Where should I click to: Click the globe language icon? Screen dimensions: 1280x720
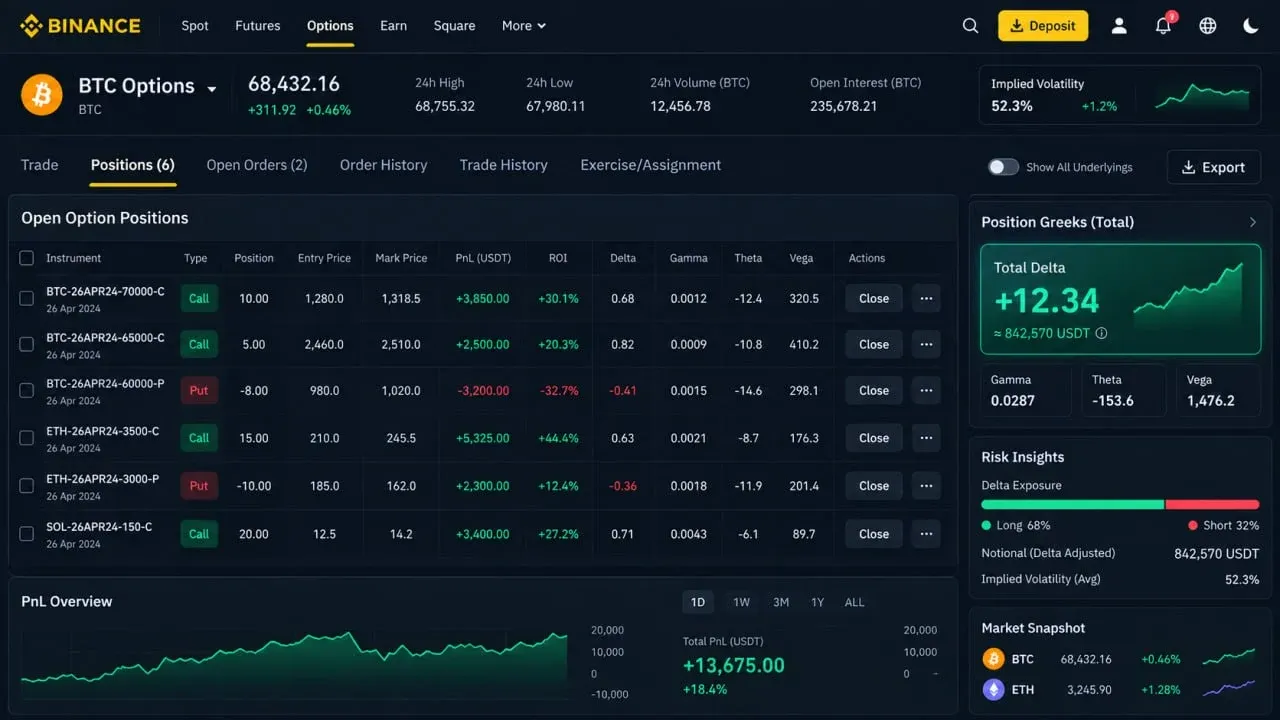[1208, 26]
